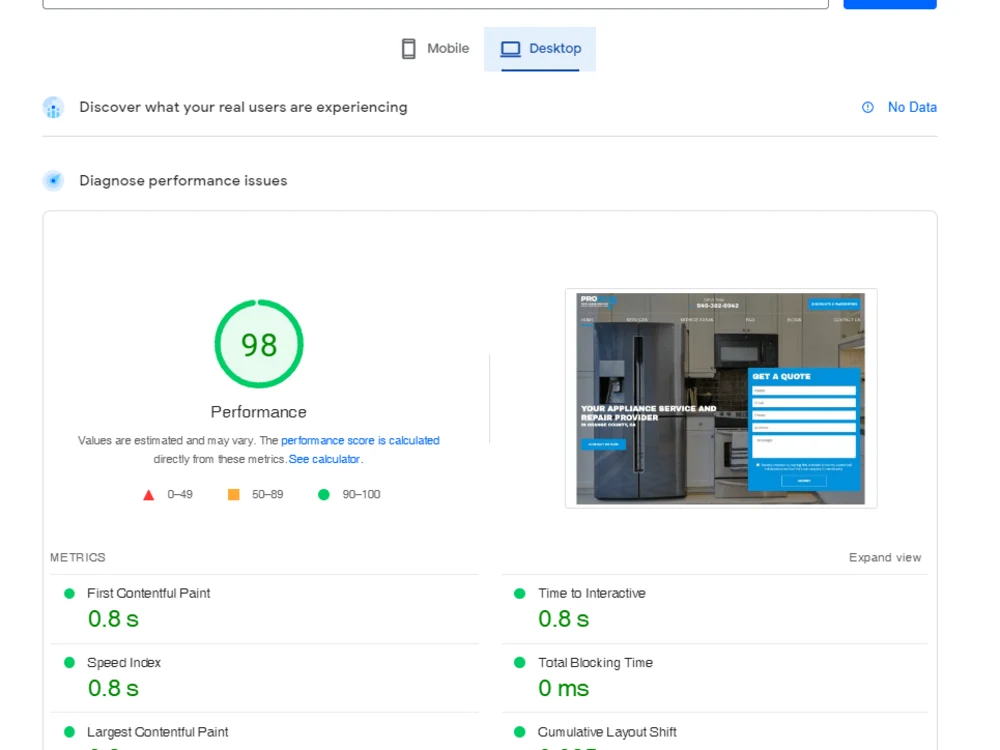This screenshot has height=750, width=1000.
Task: Click Expand view for metrics
Action: click(884, 557)
